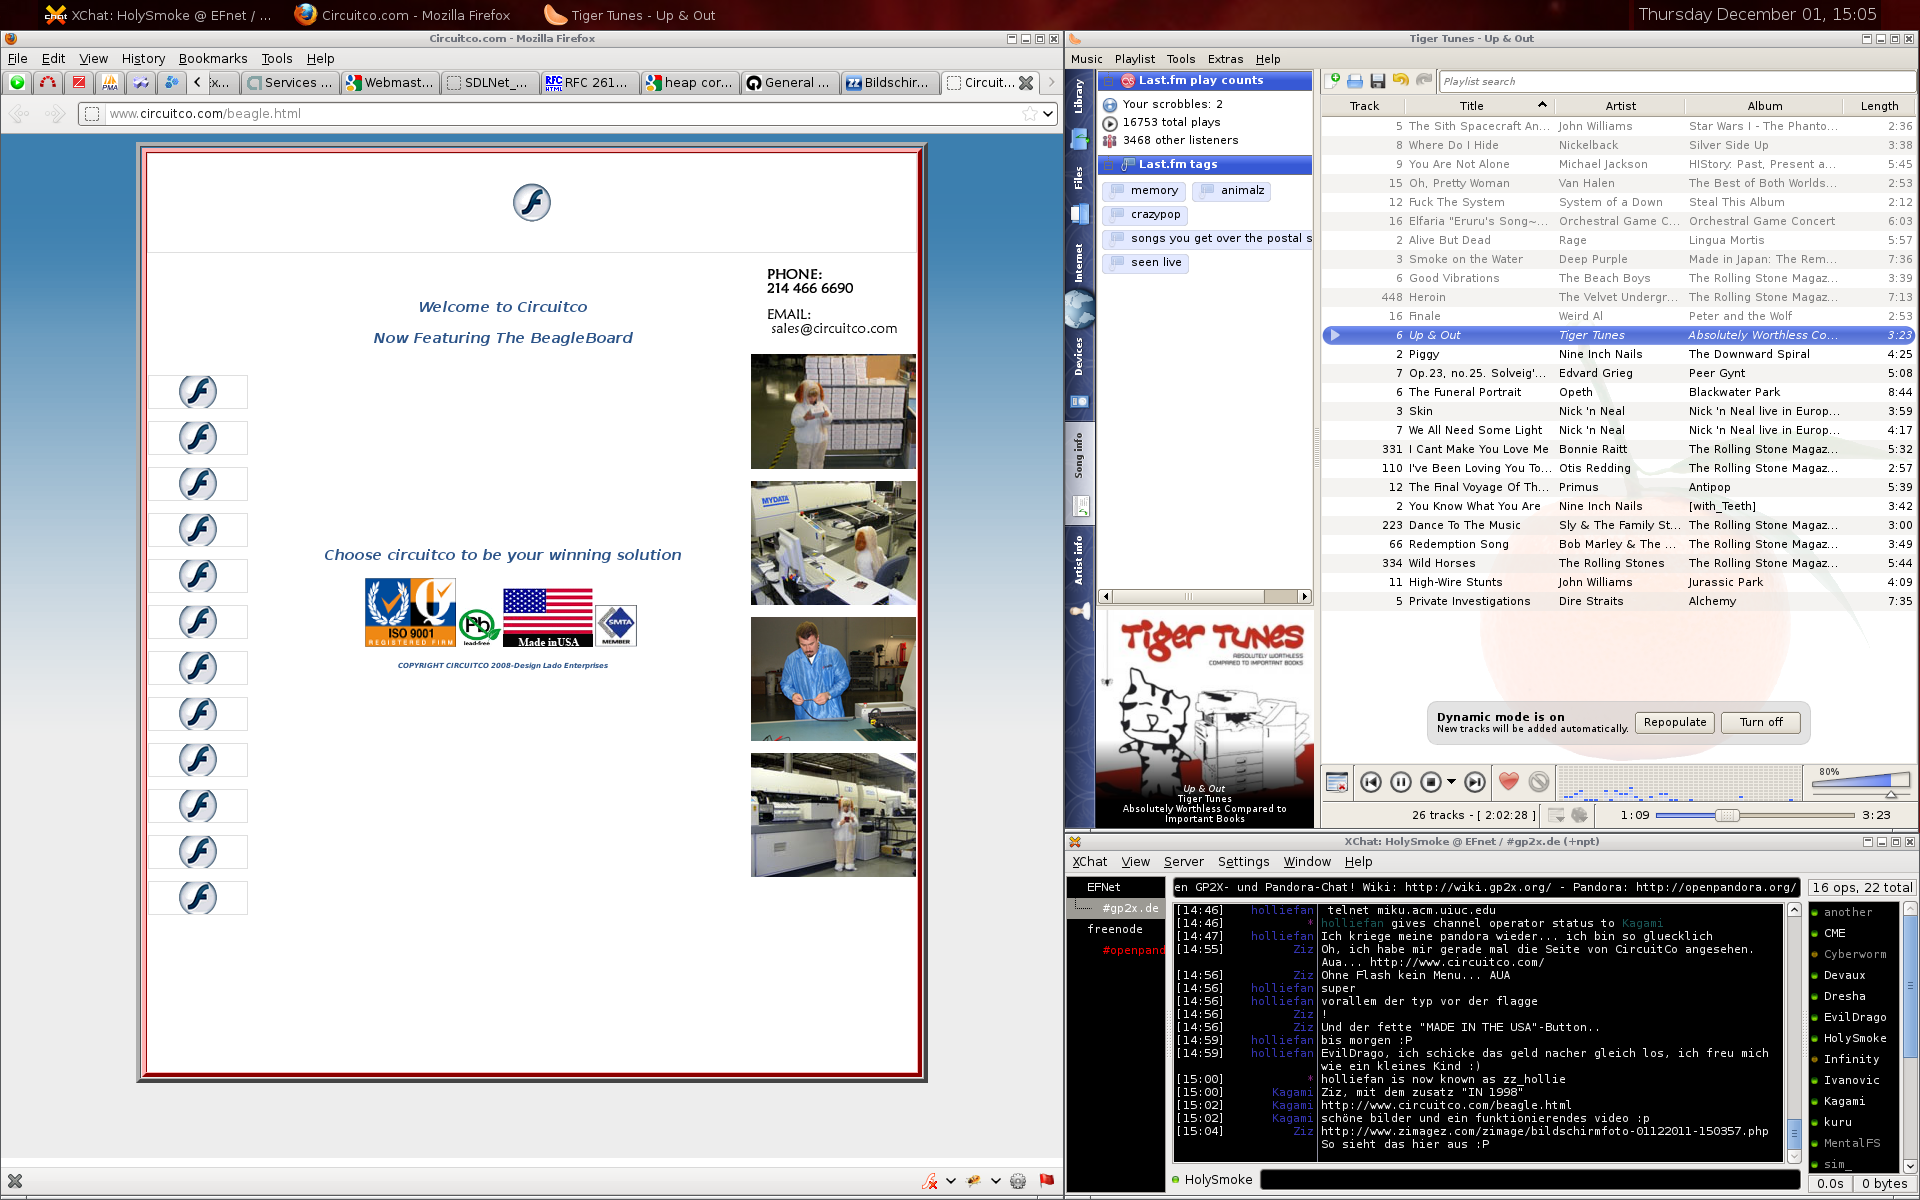Select #openpand channel in XChat tree
The height and width of the screenshot is (1200, 1920).
click(1133, 951)
